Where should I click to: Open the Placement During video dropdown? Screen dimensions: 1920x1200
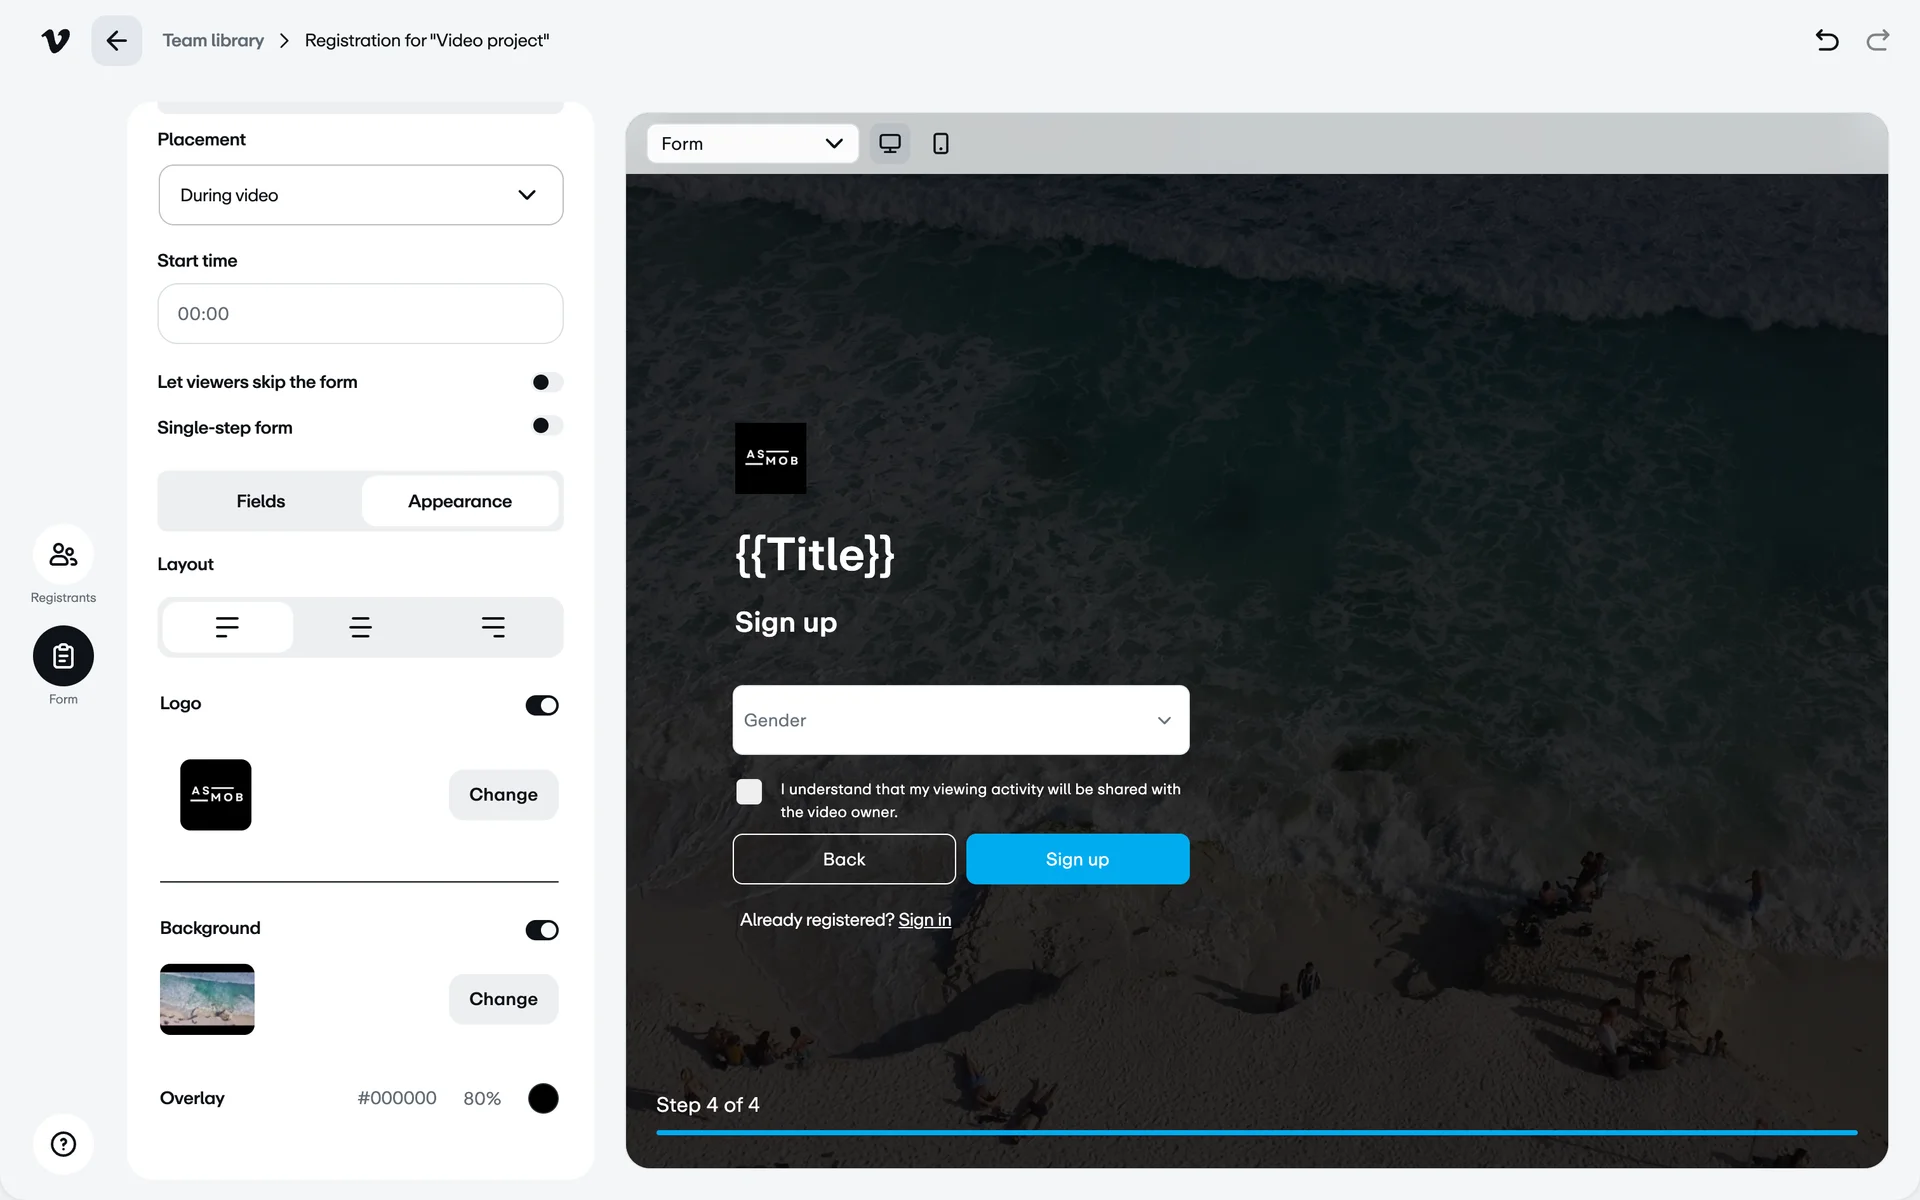360,195
